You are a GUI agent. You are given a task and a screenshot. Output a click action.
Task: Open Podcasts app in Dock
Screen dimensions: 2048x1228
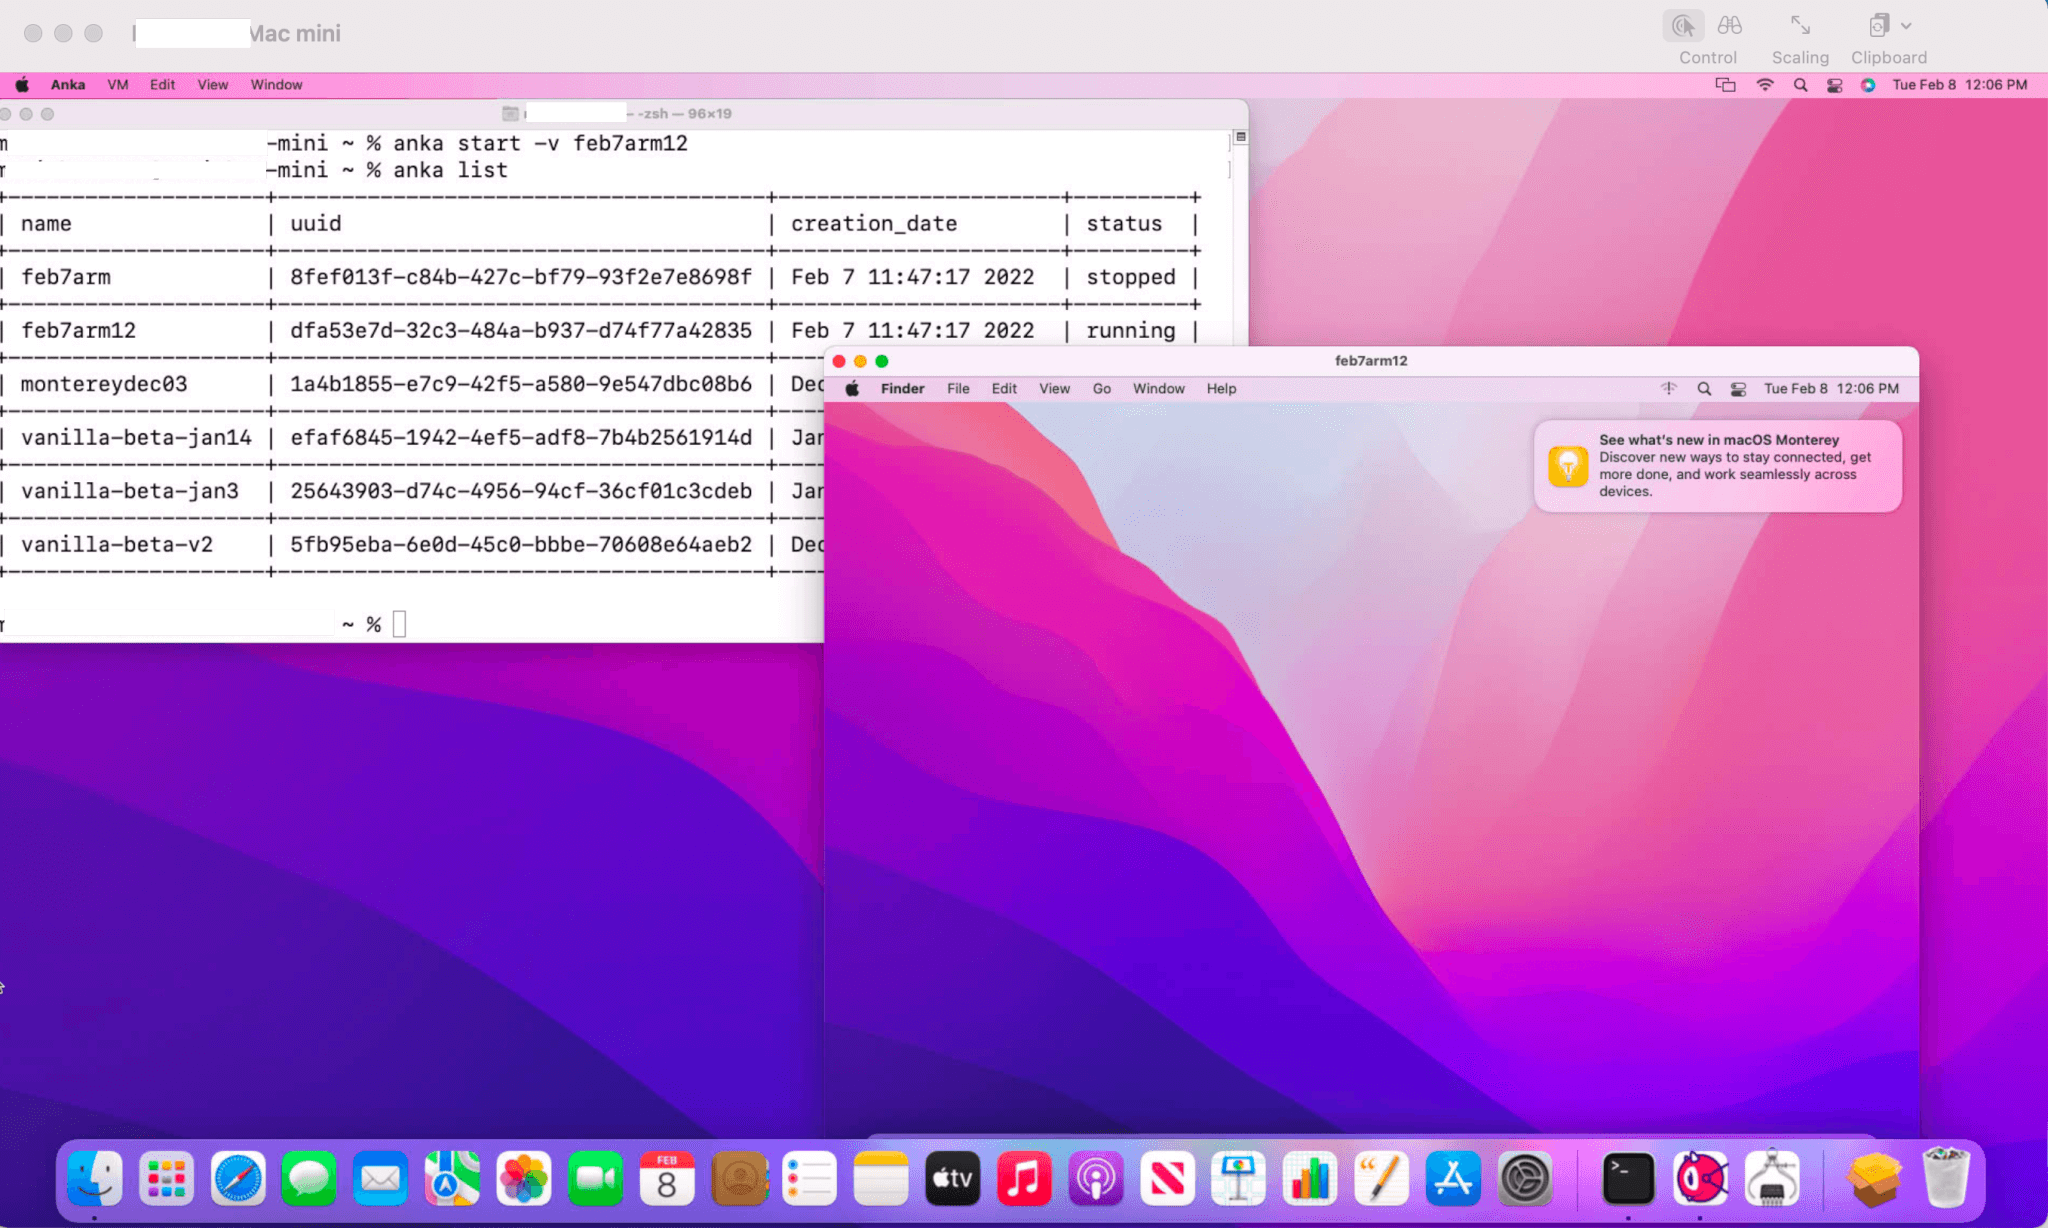point(1096,1178)
